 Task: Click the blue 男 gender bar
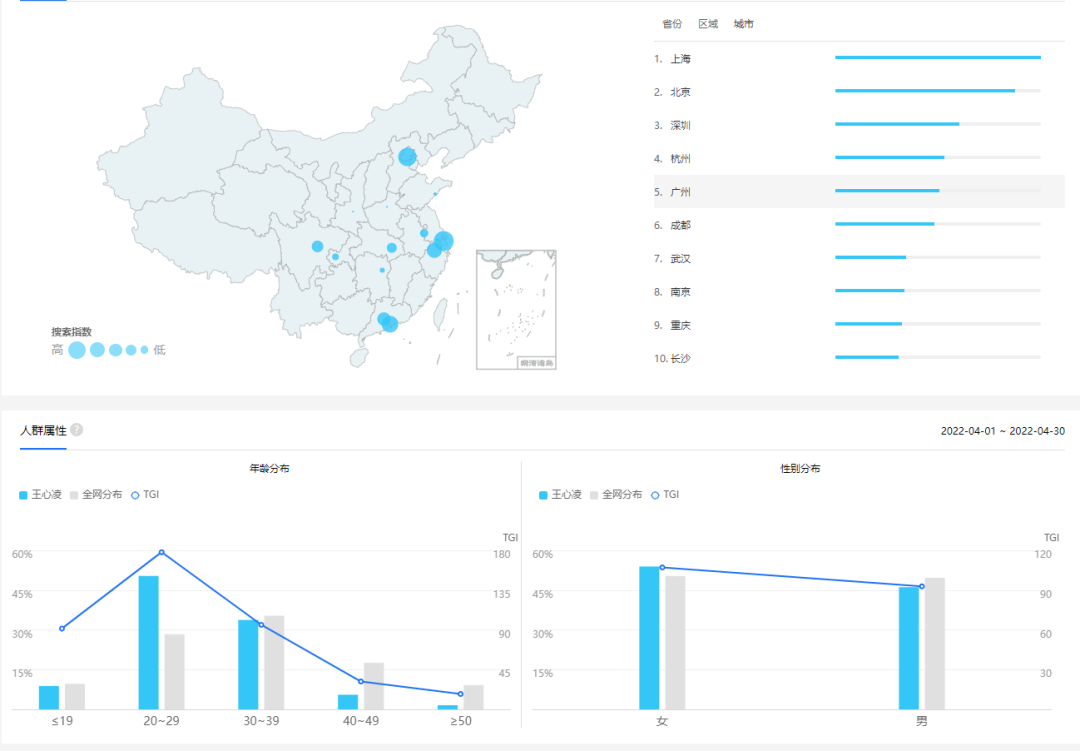point(908,648)
